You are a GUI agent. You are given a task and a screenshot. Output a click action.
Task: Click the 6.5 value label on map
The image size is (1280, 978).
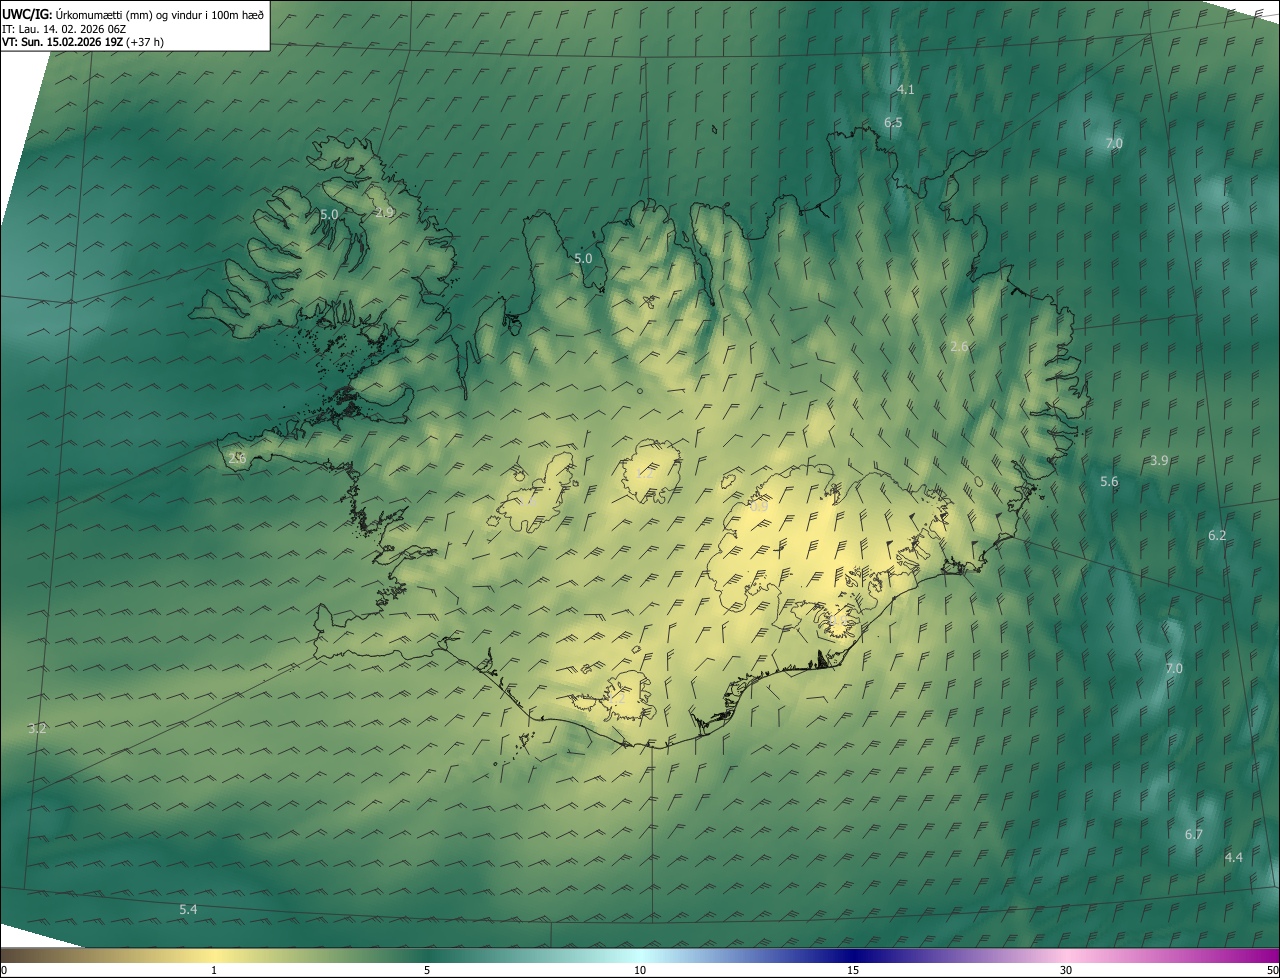point(893,122)
